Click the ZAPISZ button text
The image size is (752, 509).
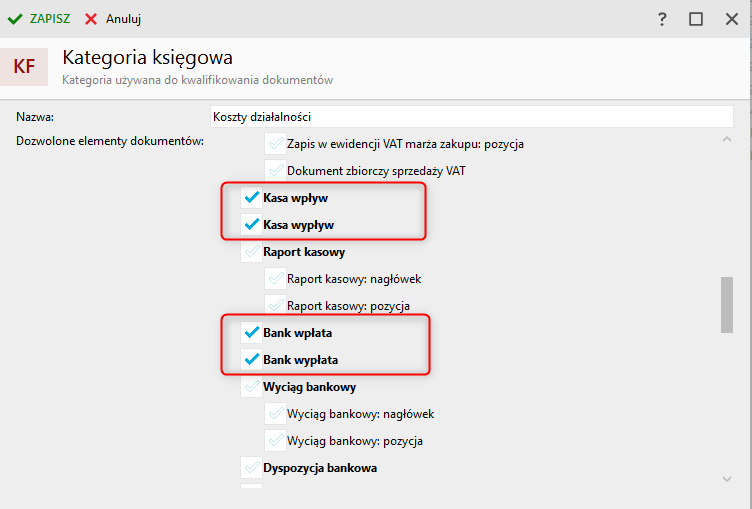click(x=50, y=19)
